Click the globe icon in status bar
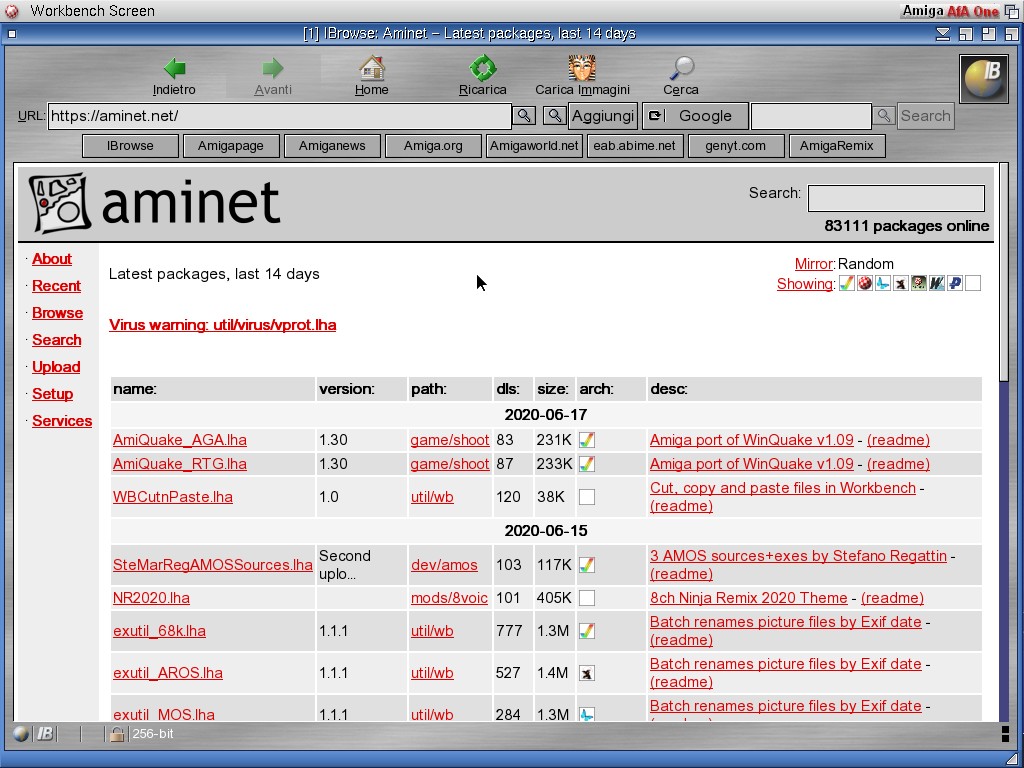1024x768 pixels. click(21, 734)
